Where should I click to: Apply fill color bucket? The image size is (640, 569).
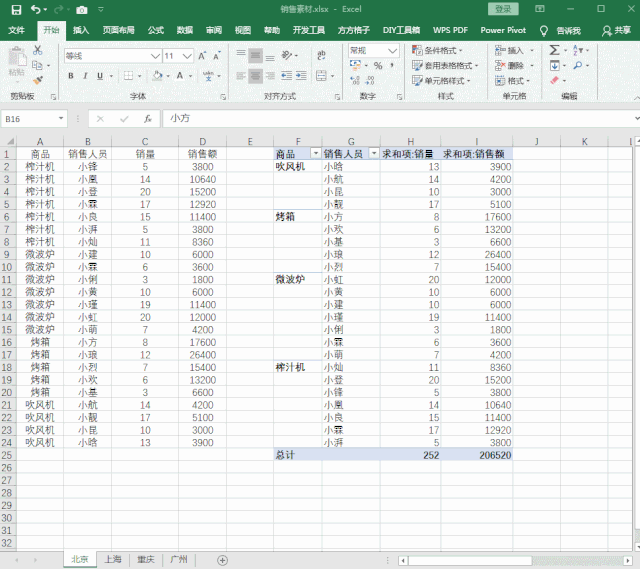tap(158, 76)
